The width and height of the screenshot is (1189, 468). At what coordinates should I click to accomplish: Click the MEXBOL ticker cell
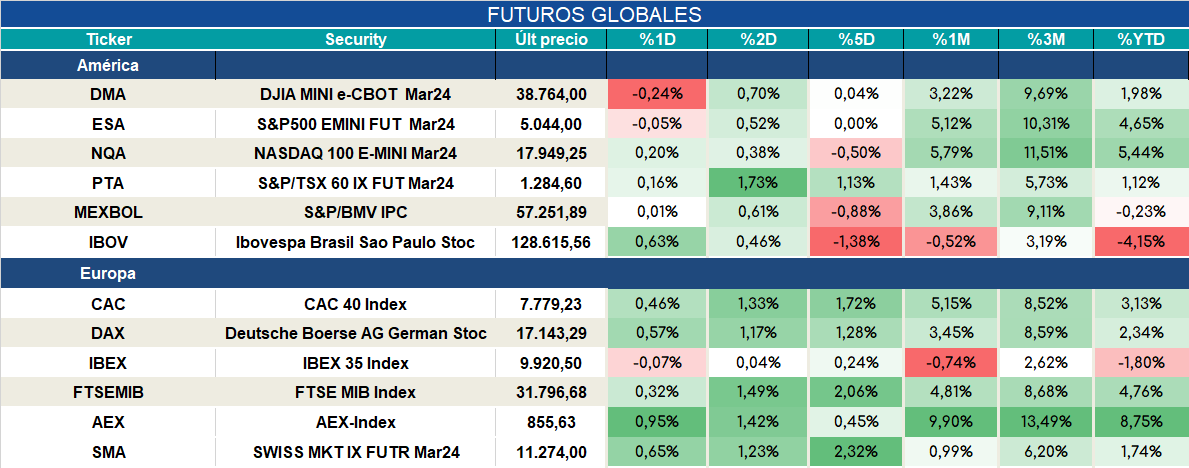tap(108, 213)
